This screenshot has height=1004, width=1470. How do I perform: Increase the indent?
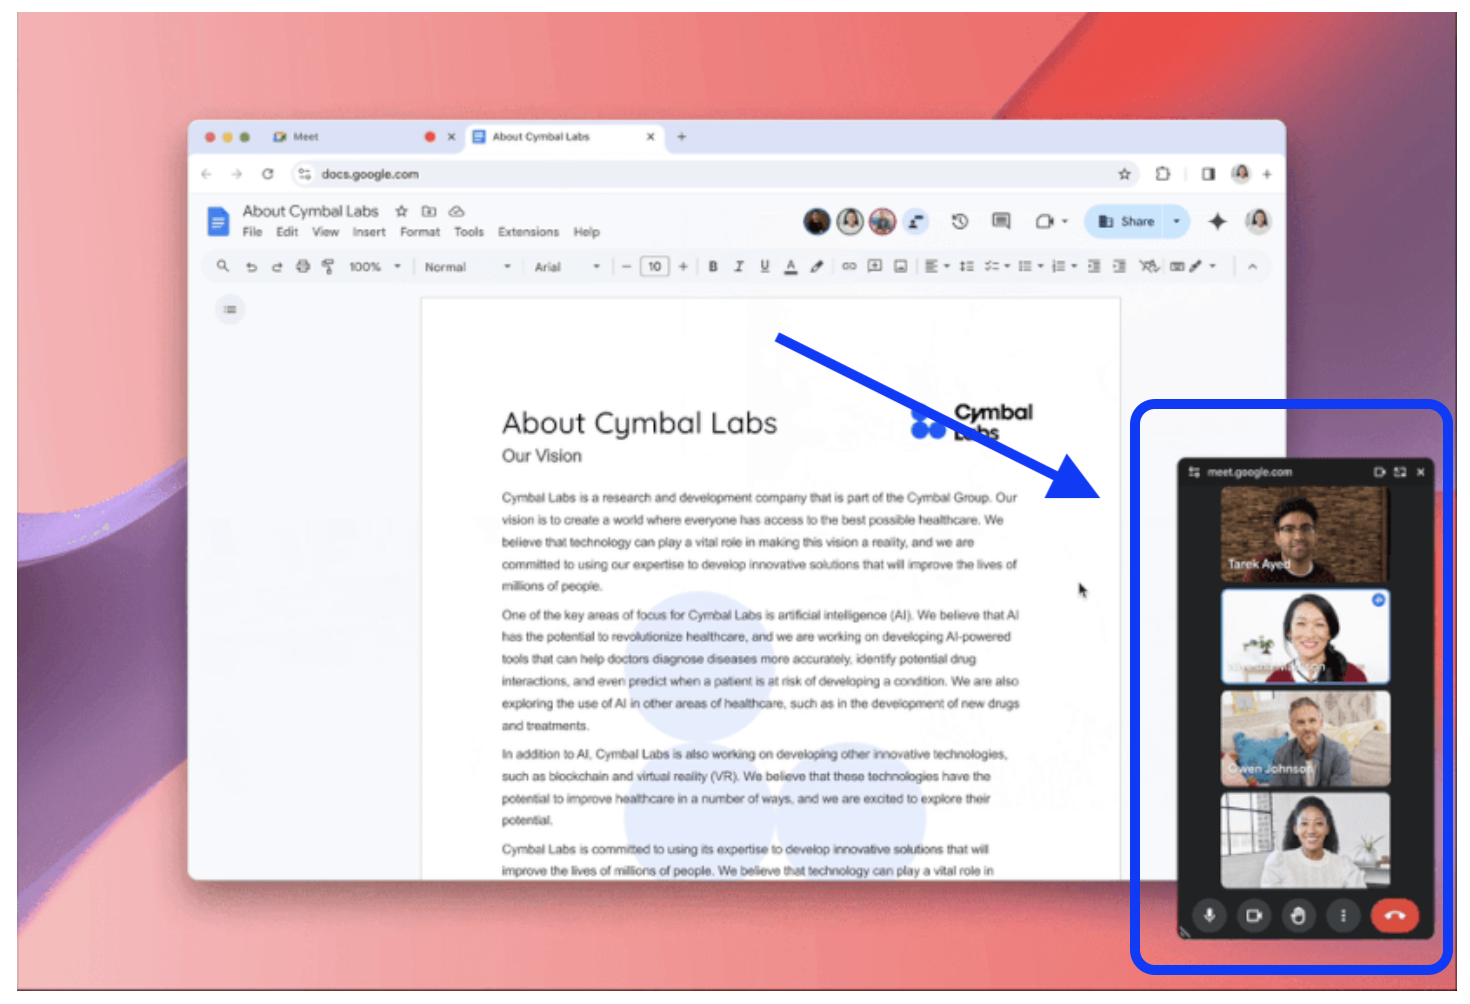coord(1119,266)
